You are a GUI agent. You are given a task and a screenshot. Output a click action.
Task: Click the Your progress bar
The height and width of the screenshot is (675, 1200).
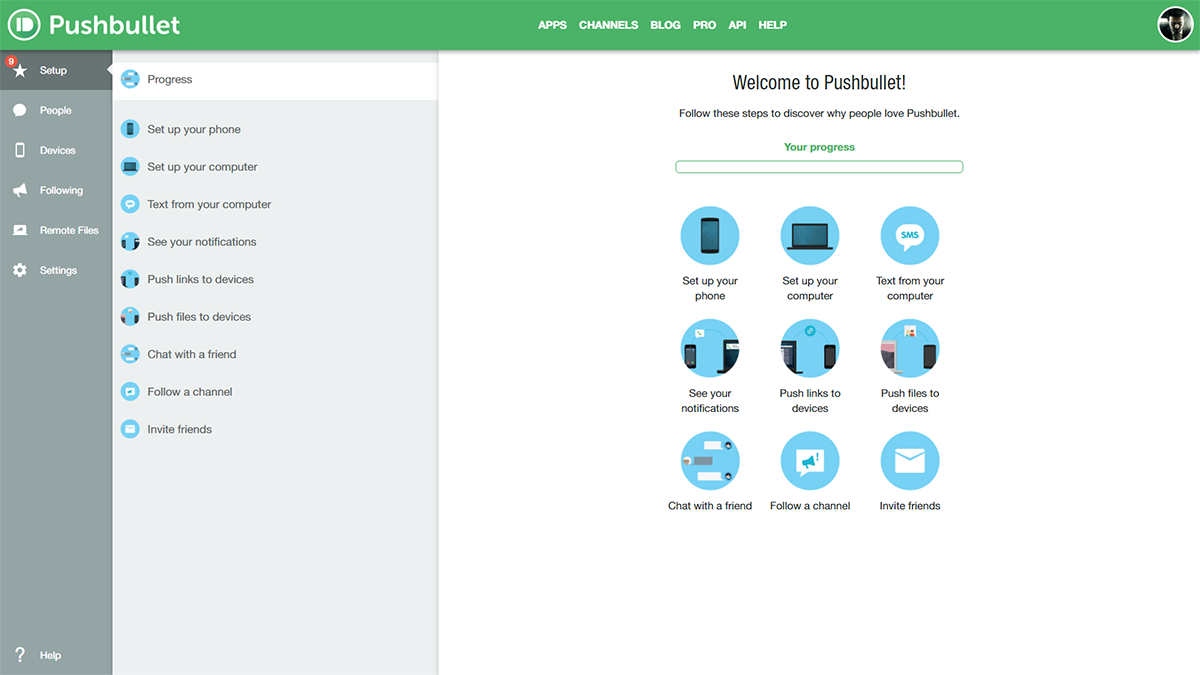819,167
